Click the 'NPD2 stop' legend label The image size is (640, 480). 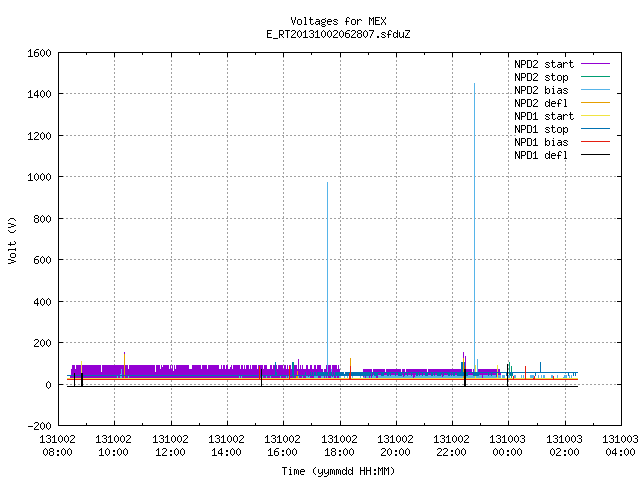click(541, 77)
